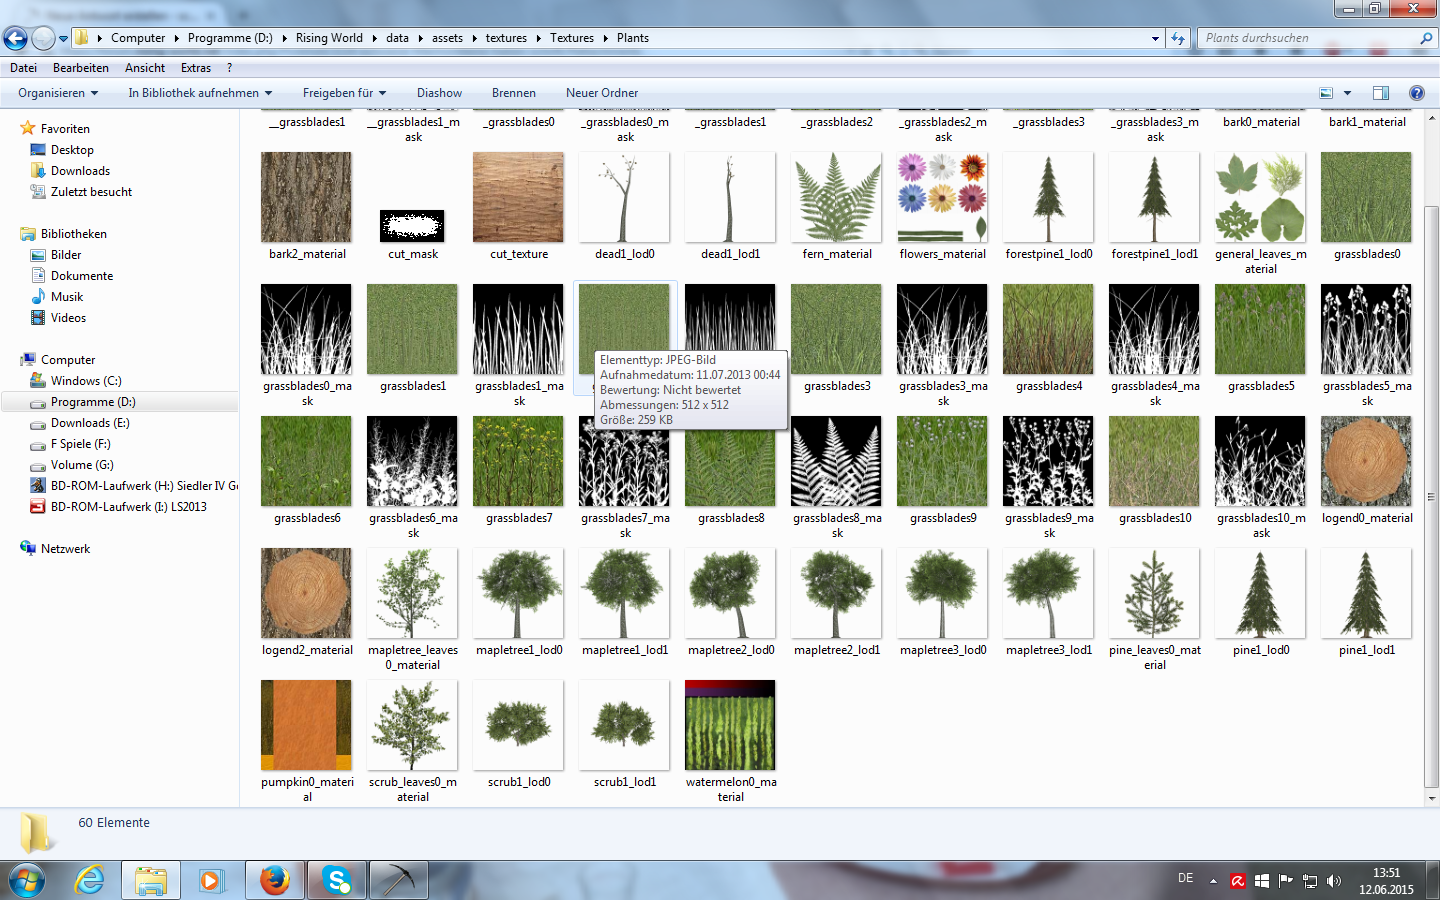Open the Extras menu
The height and width of the screenshot is (900, 1440).
(x=196, y=68)
